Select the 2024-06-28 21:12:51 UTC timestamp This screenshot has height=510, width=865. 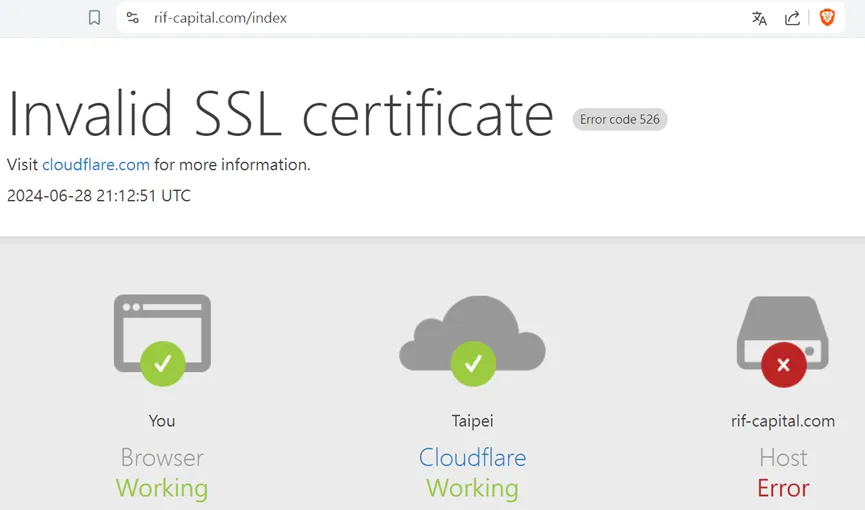tap(99, 195)
